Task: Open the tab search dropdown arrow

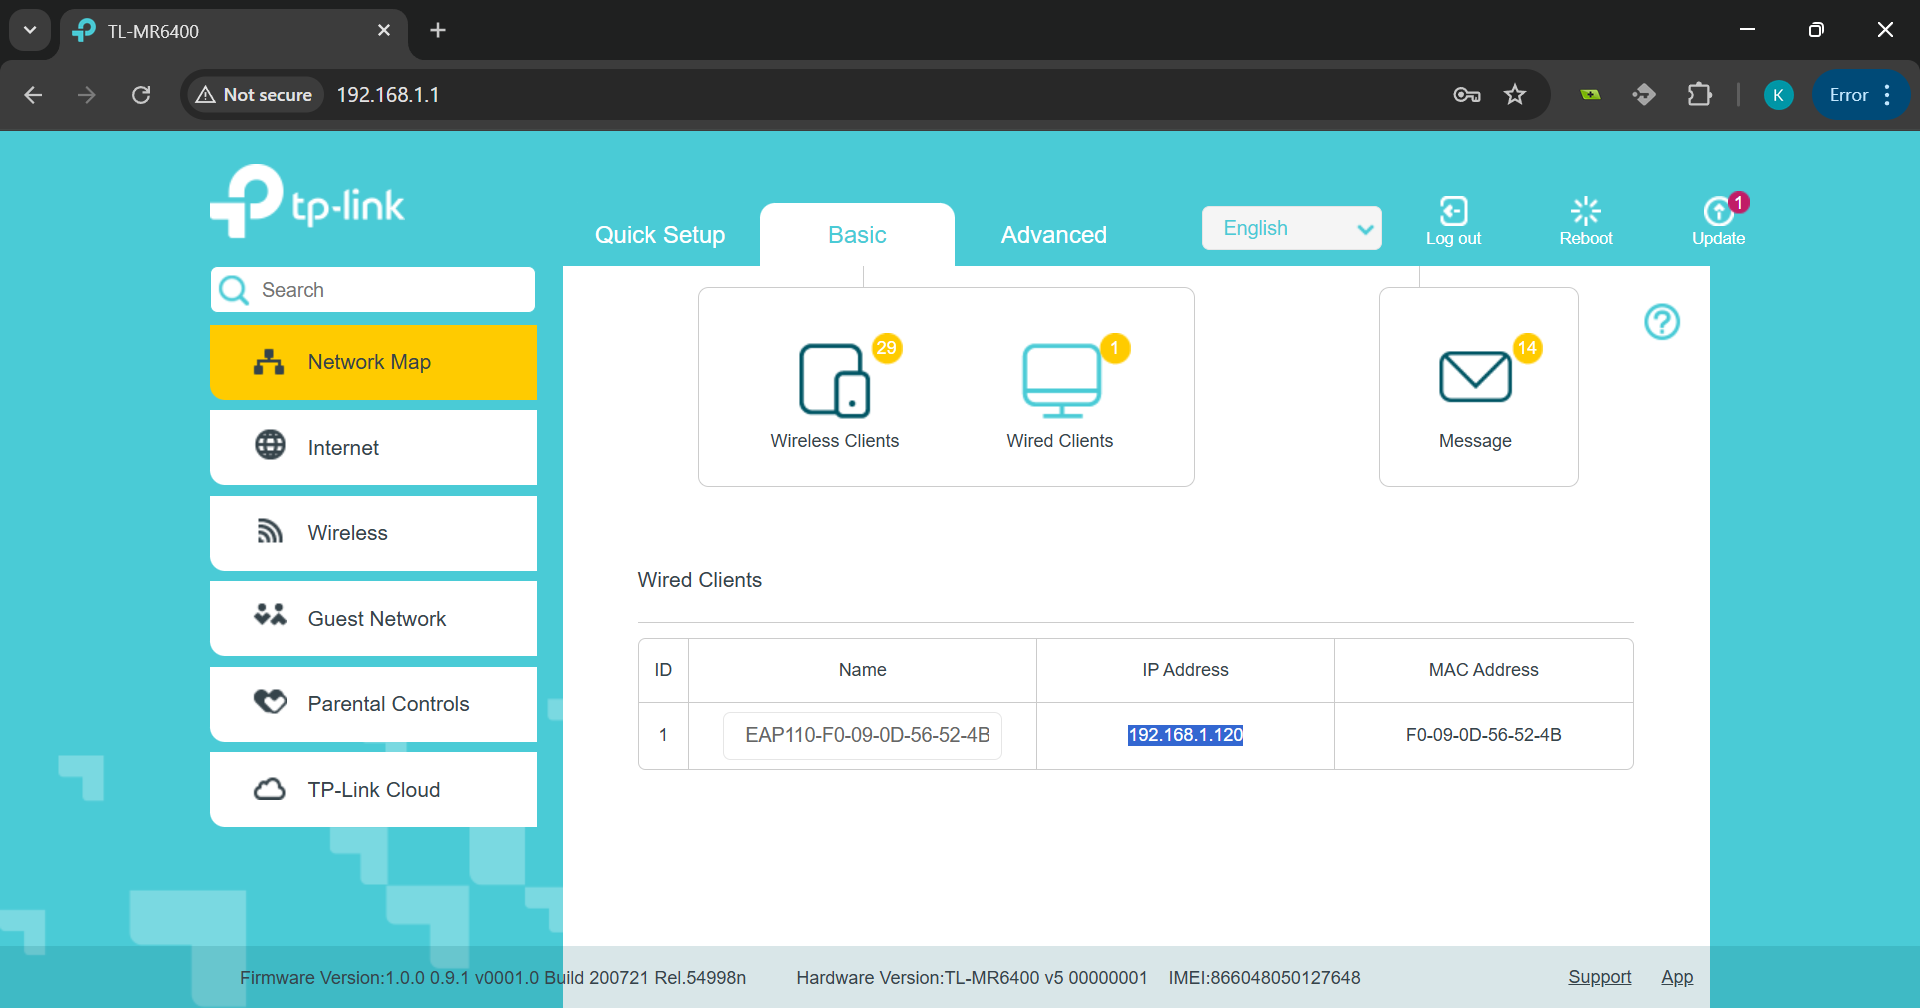Action: (x=30, y=30)
